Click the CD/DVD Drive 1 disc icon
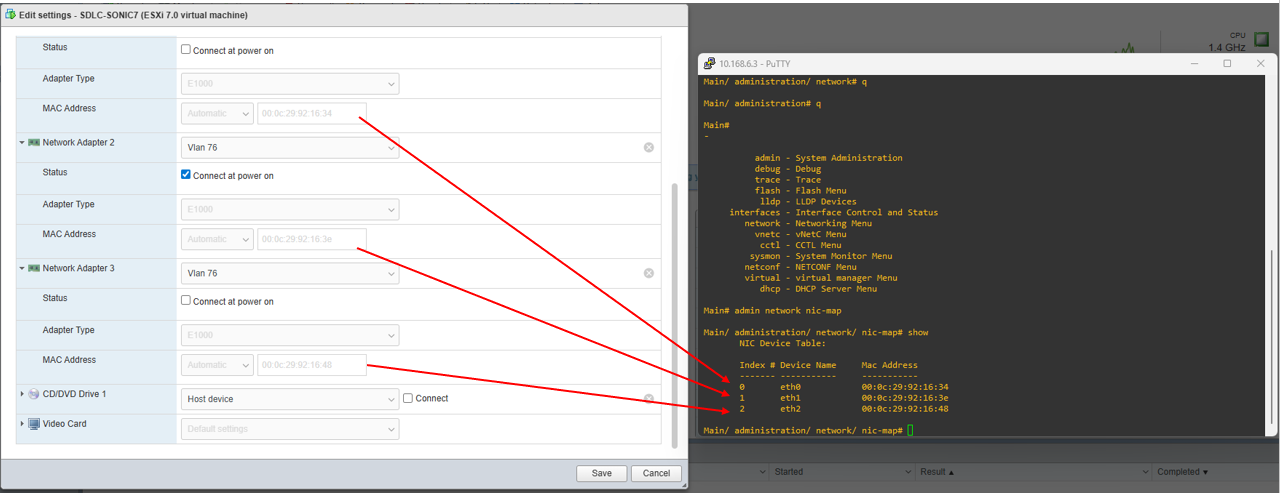The height and width of the screenshot is (493, 1280). [x=34, y=395]
